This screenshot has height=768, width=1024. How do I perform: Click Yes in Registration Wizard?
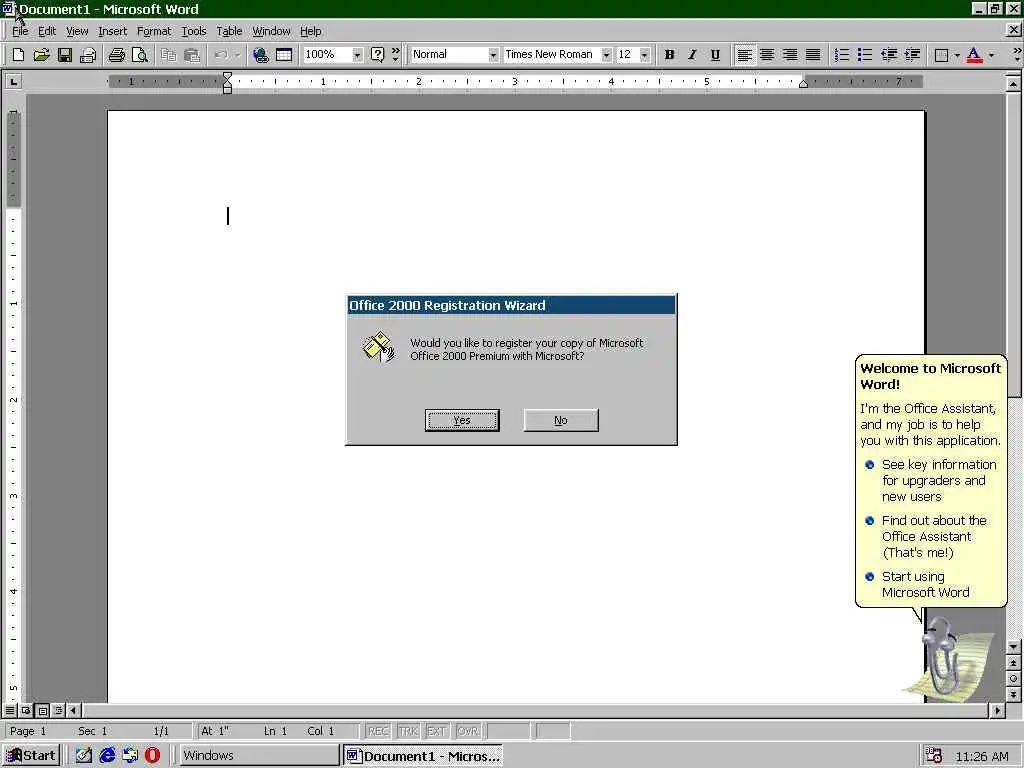[462, 420]
